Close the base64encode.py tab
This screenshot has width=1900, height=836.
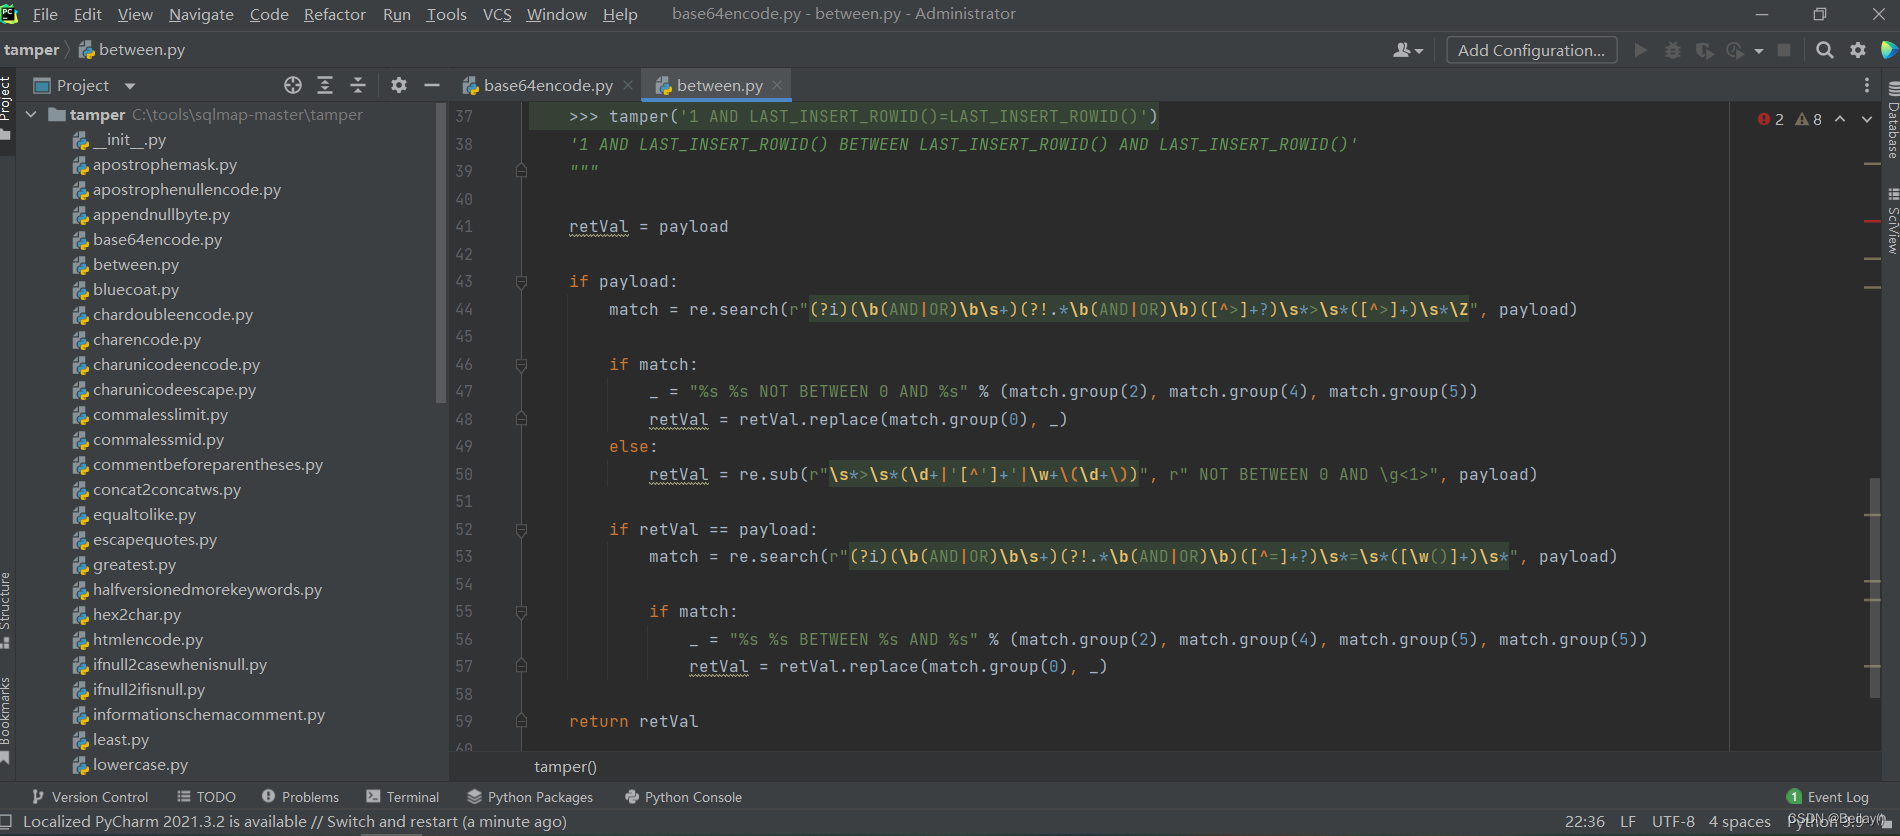tap(628, 86)
